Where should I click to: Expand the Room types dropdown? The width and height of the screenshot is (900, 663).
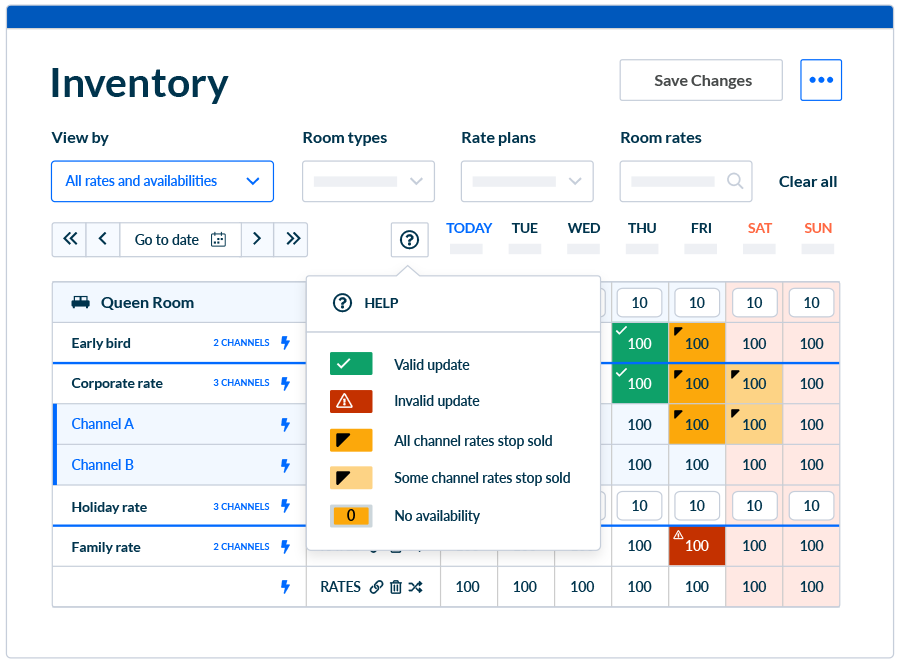pyautogui.click(x=368, y=181)
